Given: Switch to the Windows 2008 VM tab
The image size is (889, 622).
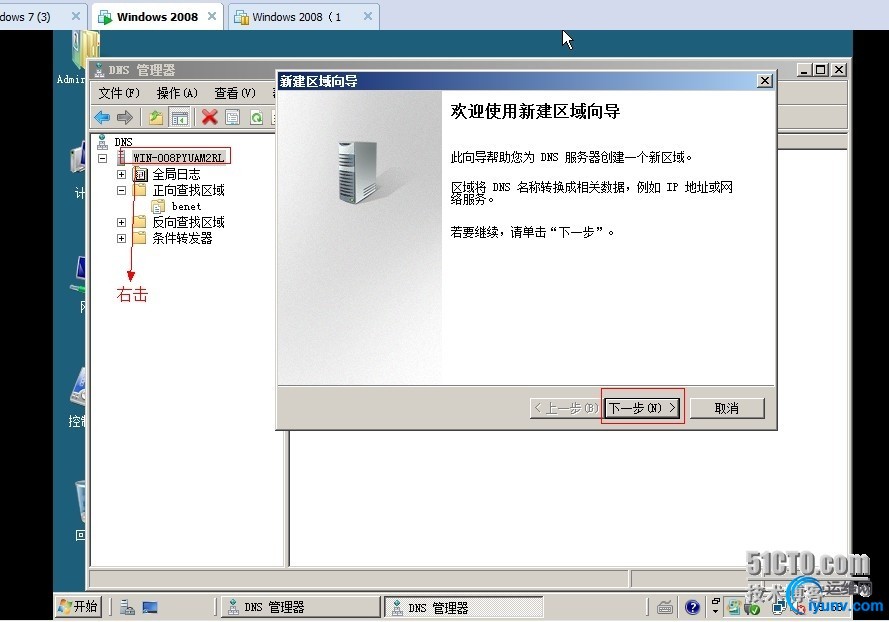Looking at the screenshot, I should (x=157, y=17).
